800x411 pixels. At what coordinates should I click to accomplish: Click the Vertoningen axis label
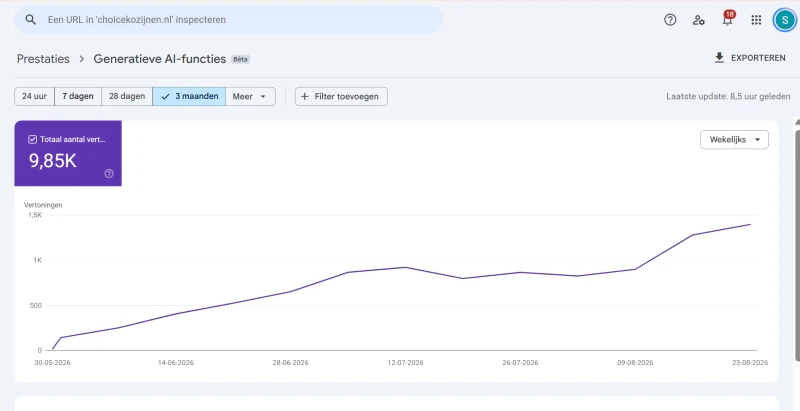tap(43, 205)
